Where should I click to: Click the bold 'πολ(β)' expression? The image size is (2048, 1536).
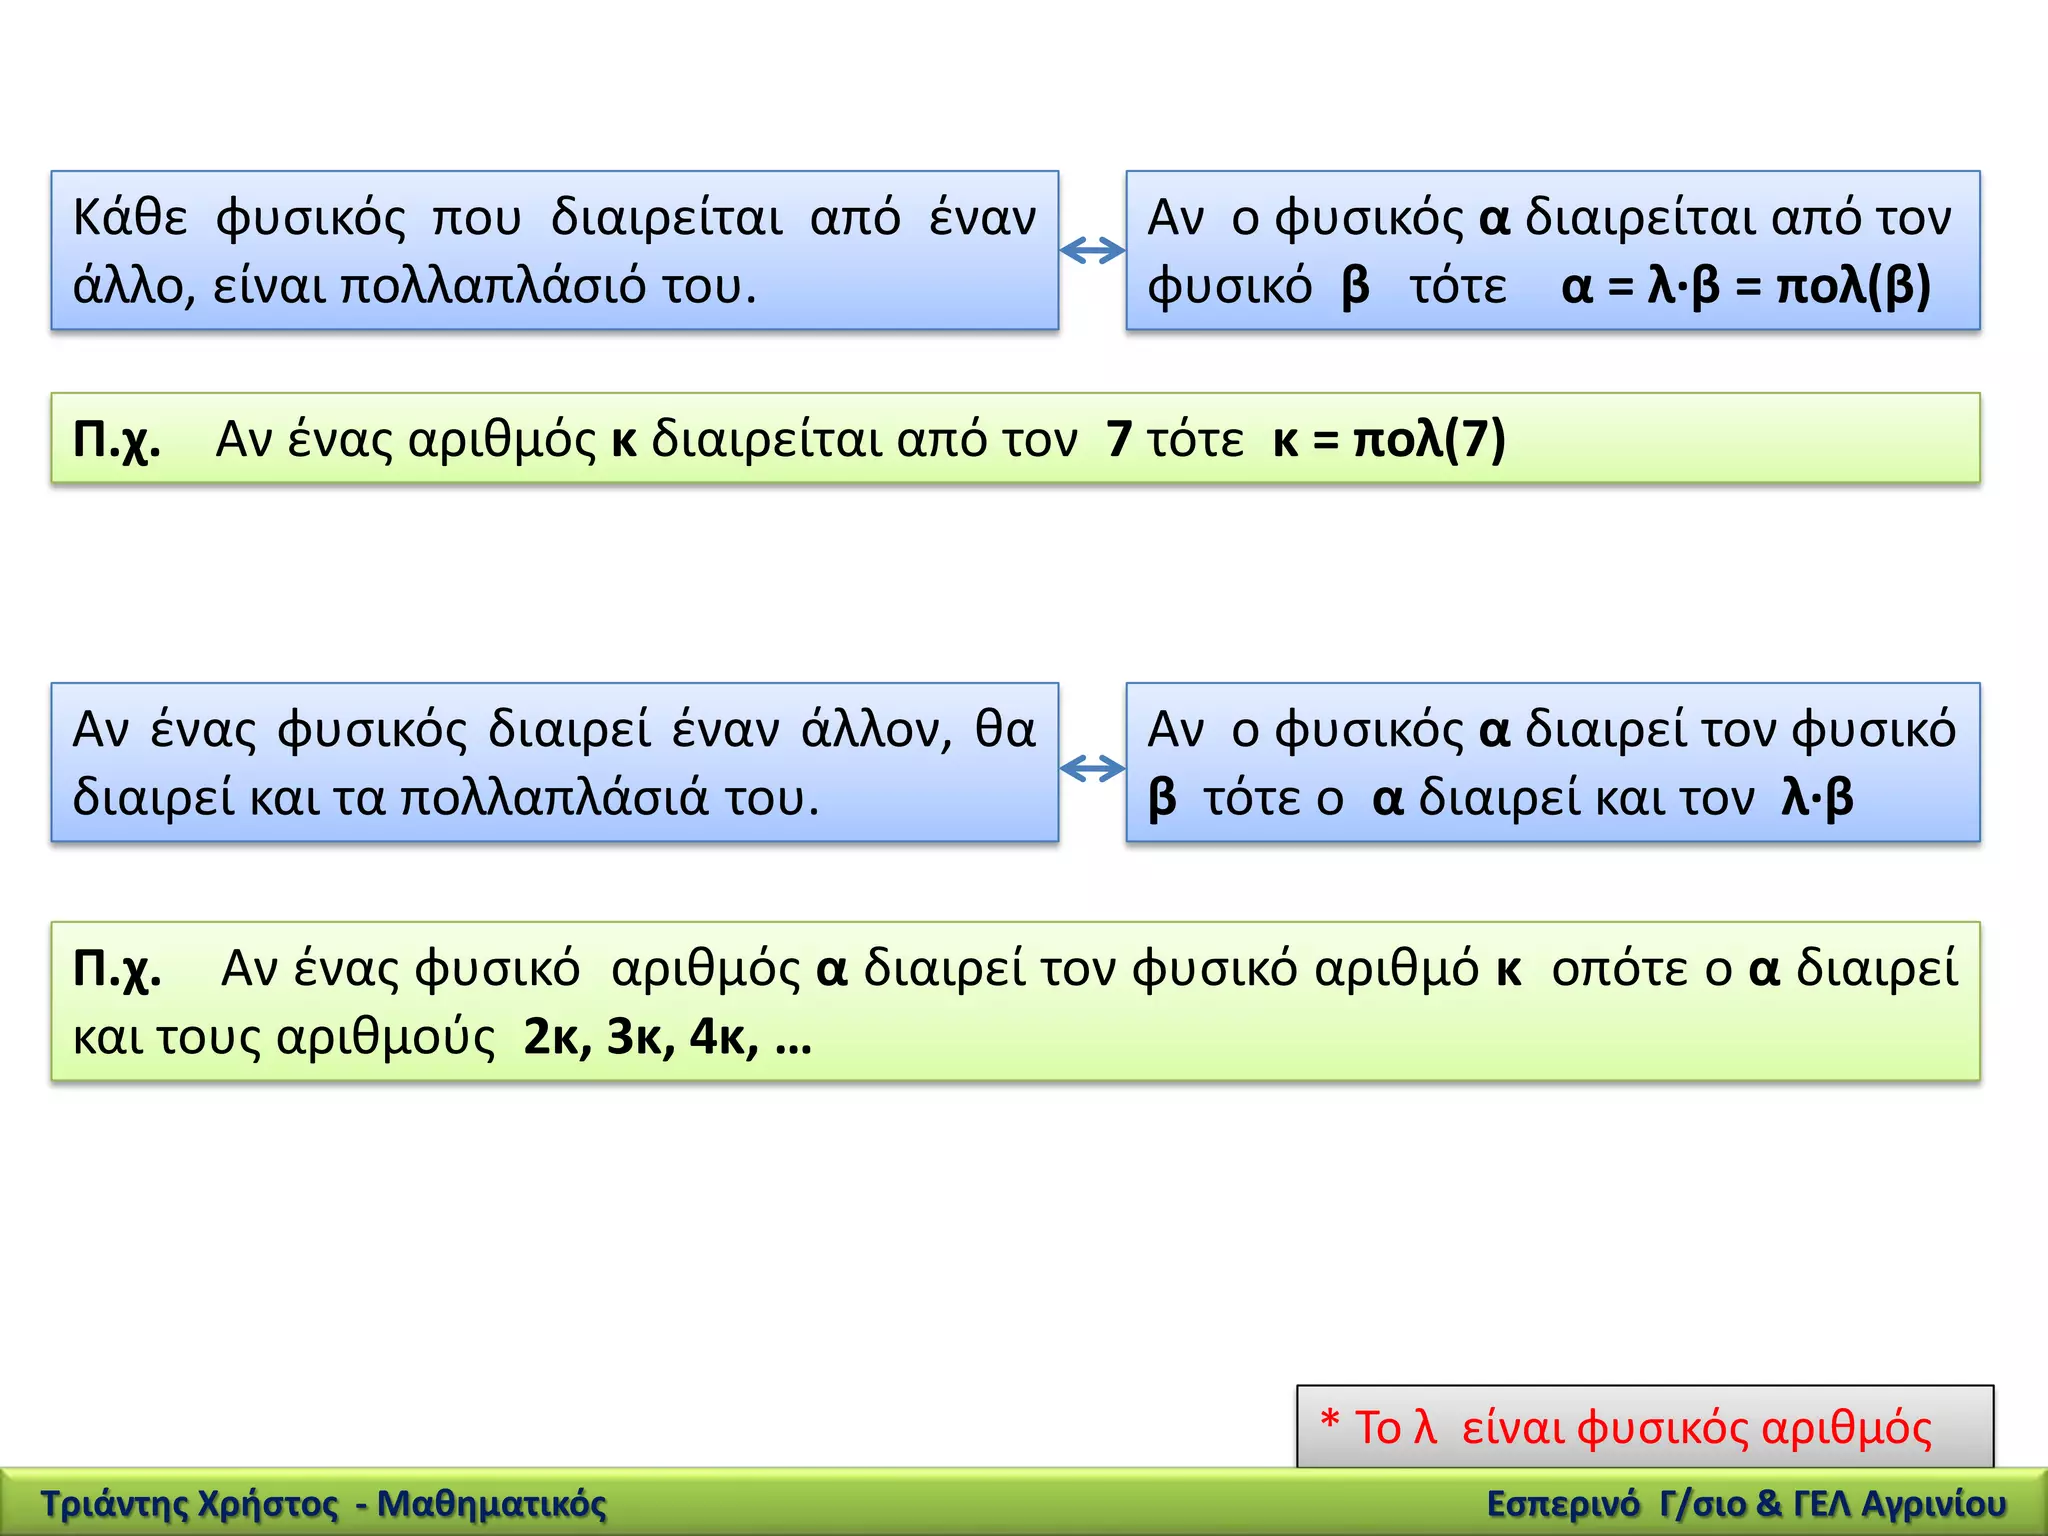coord(1853,286)
